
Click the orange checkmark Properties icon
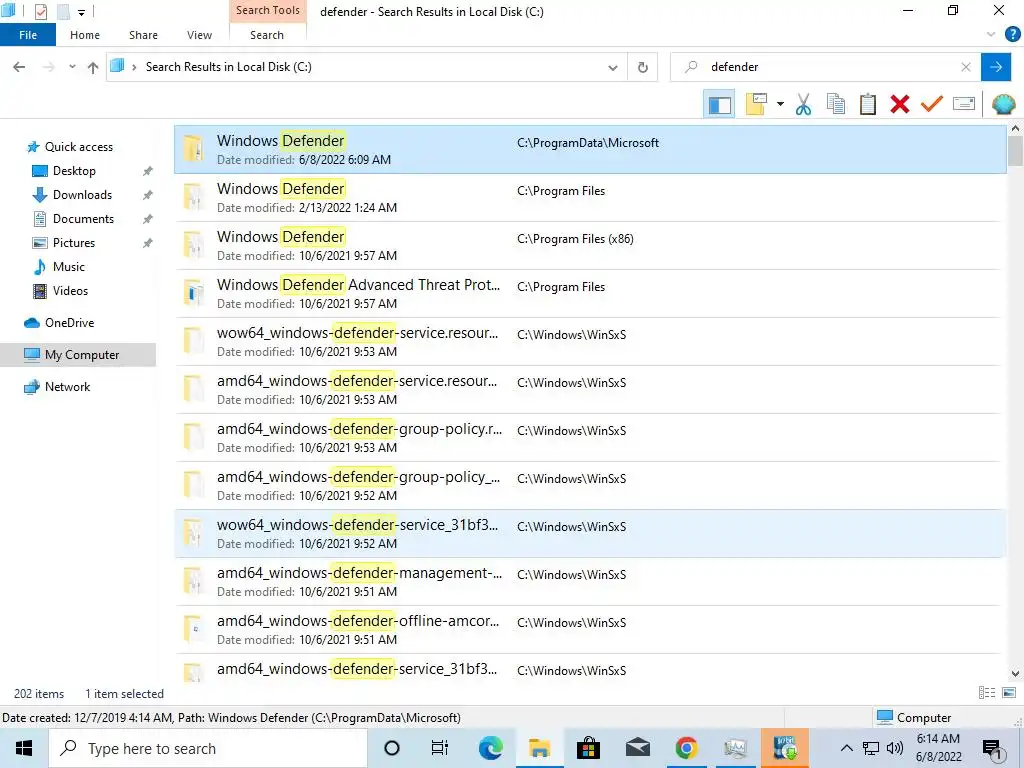click(932, 104)
